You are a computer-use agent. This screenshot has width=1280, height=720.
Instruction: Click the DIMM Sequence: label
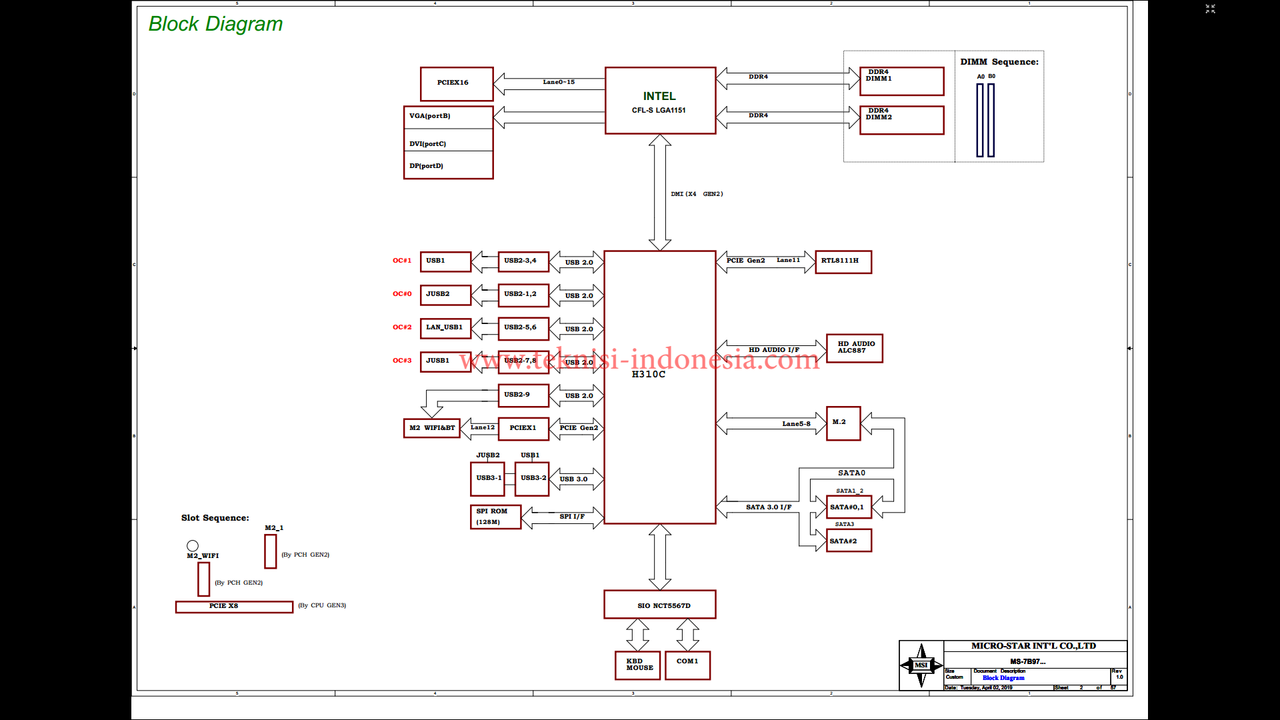[999, 62]
